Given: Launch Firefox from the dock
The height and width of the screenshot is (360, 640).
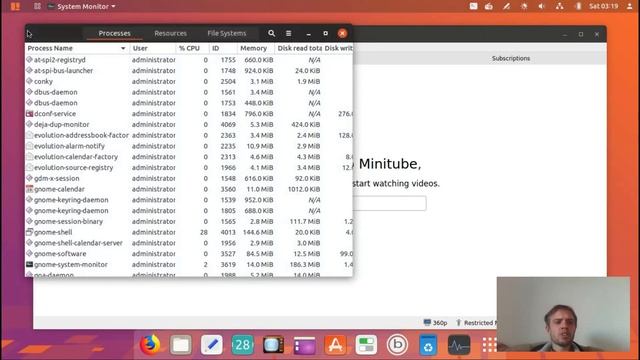Looking at the screenshot, I should 150,345.
